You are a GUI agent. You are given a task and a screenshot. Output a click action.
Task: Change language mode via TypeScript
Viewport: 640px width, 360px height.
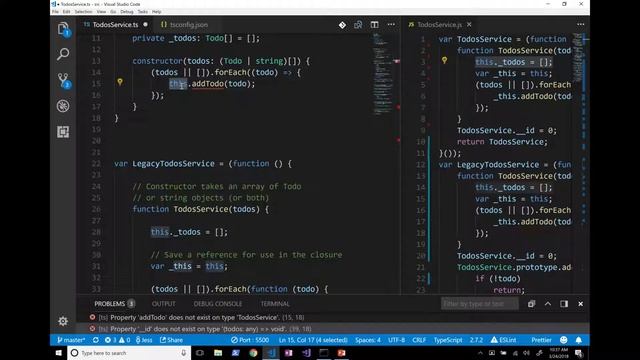tap(448, 340)
